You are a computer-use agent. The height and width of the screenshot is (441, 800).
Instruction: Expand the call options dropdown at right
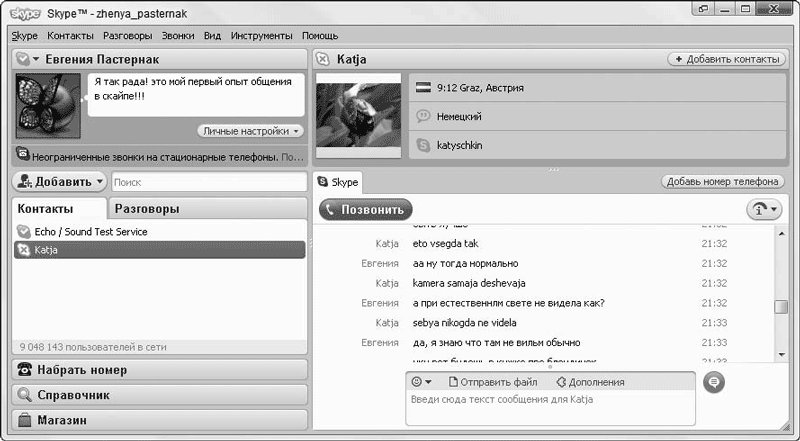(765, 210)
